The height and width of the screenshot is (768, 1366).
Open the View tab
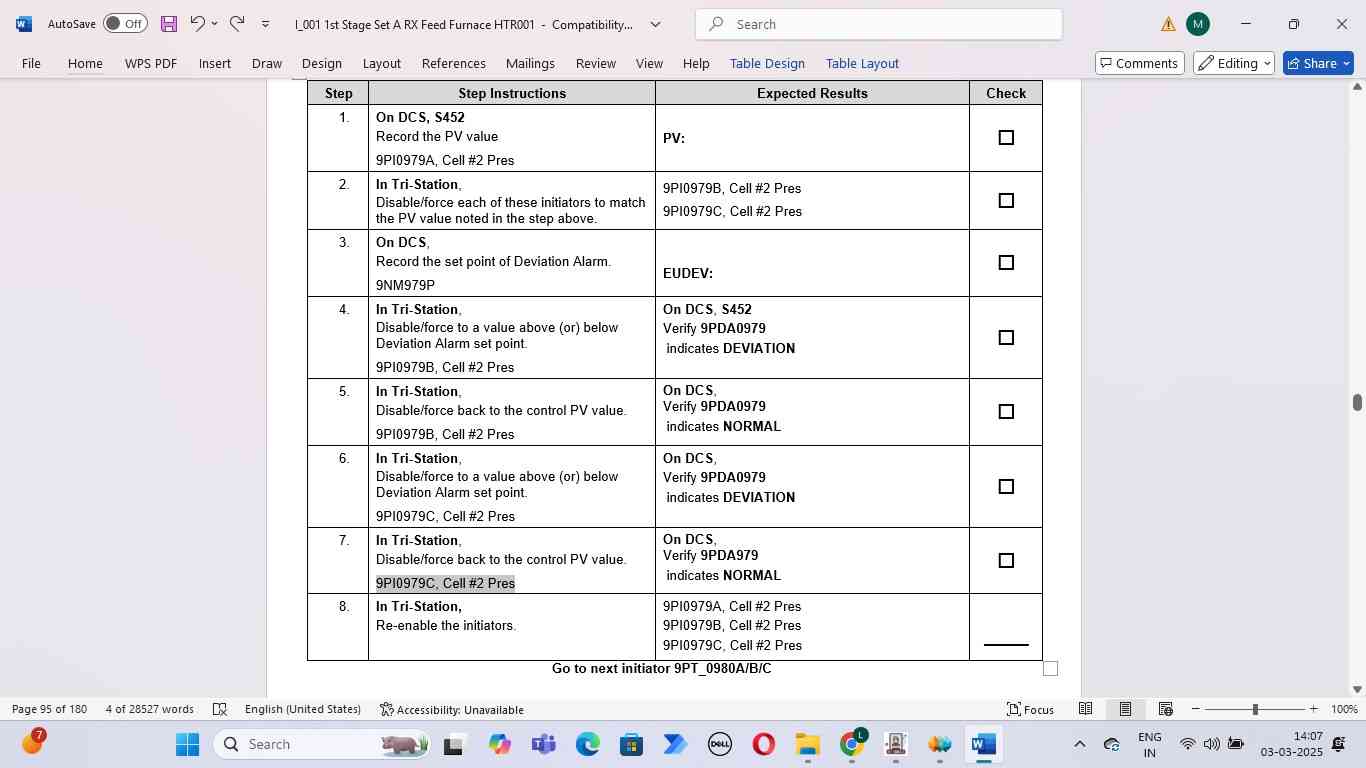[x=650, y=63]
